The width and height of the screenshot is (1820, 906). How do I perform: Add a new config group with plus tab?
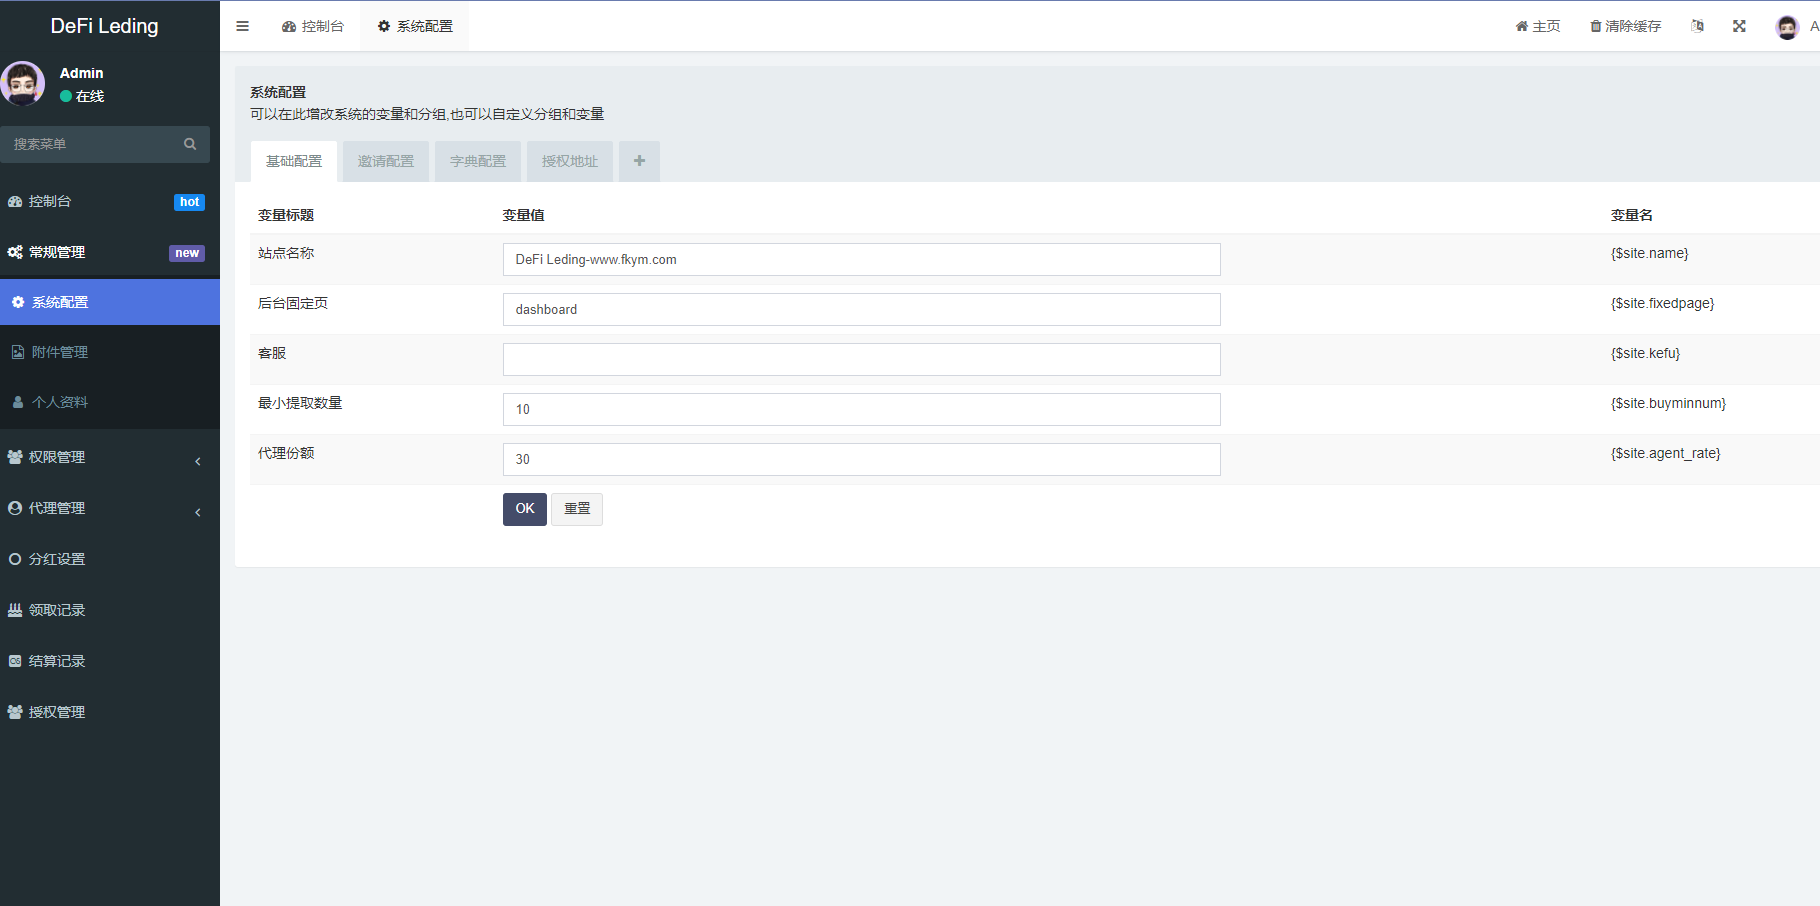639,161
